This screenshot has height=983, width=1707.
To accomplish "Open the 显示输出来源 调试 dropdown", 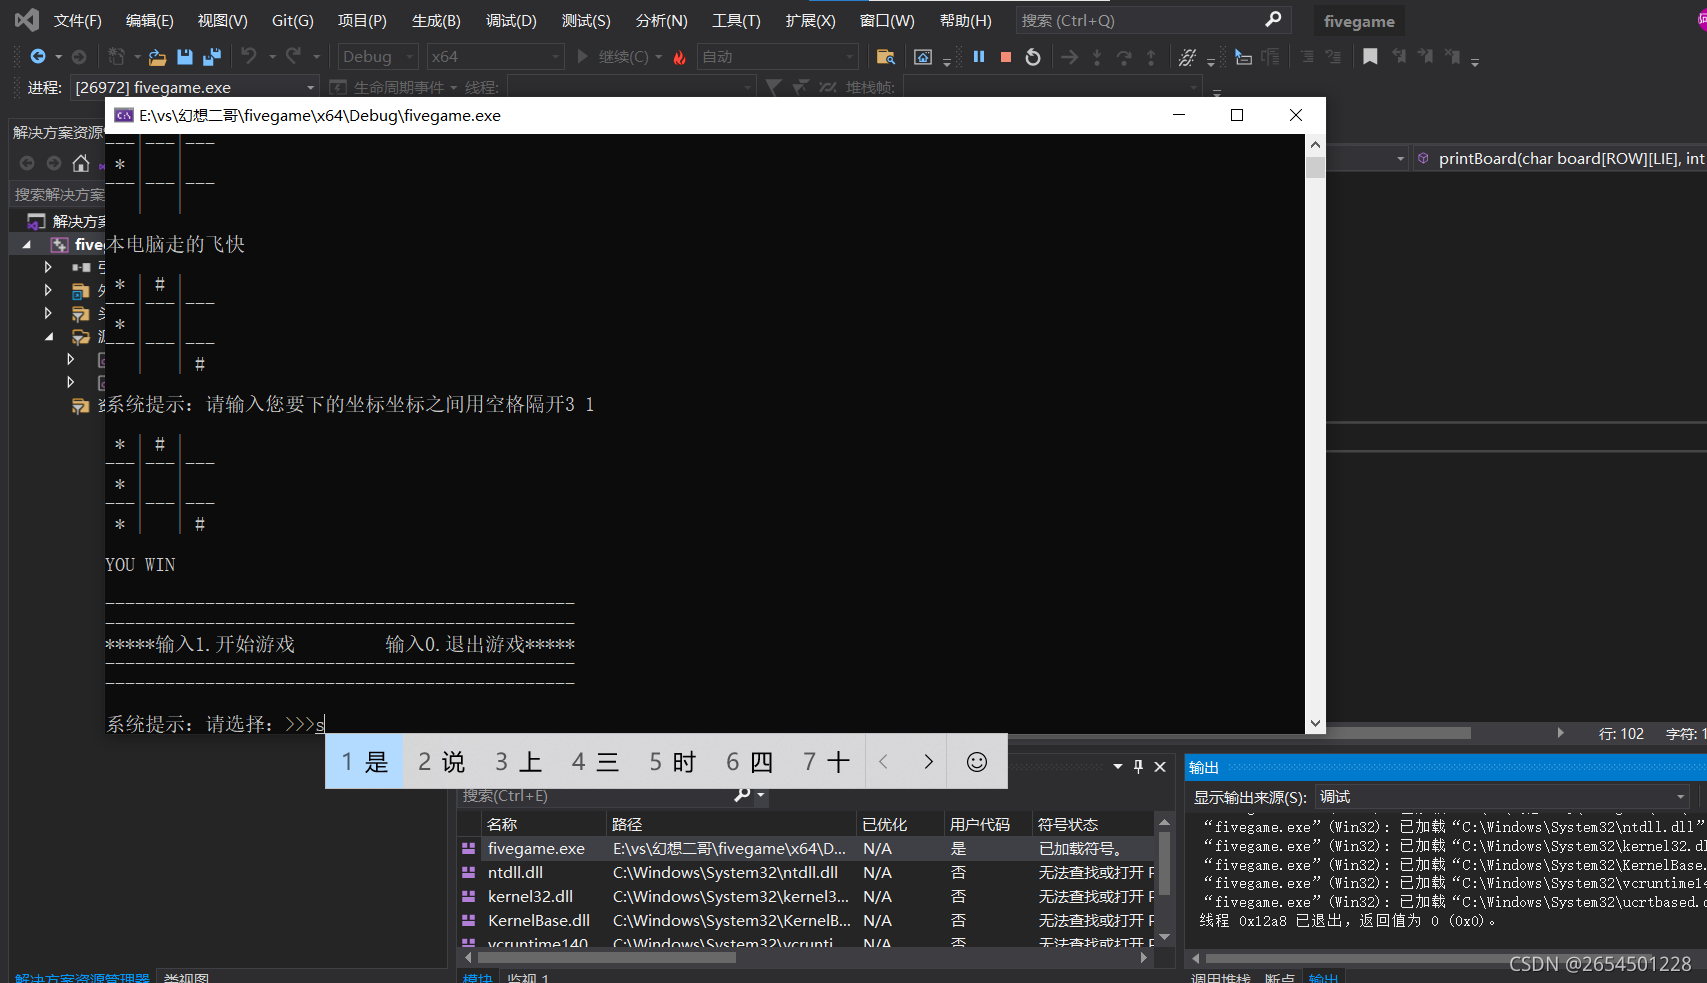I will coord(1502,797).
